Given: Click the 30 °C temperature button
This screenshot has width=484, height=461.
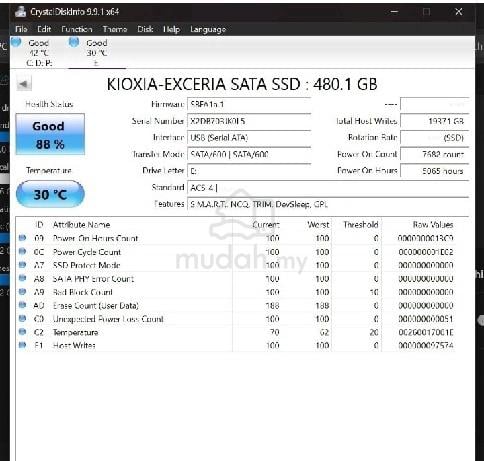Looking at the screenshot, I should [x=50, y=194].
